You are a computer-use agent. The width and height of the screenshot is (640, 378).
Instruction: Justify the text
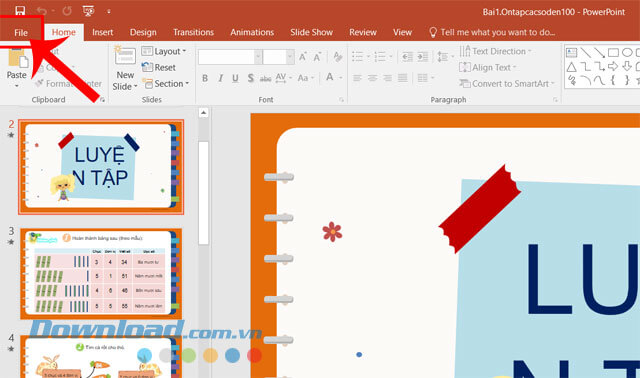[402, 78]
